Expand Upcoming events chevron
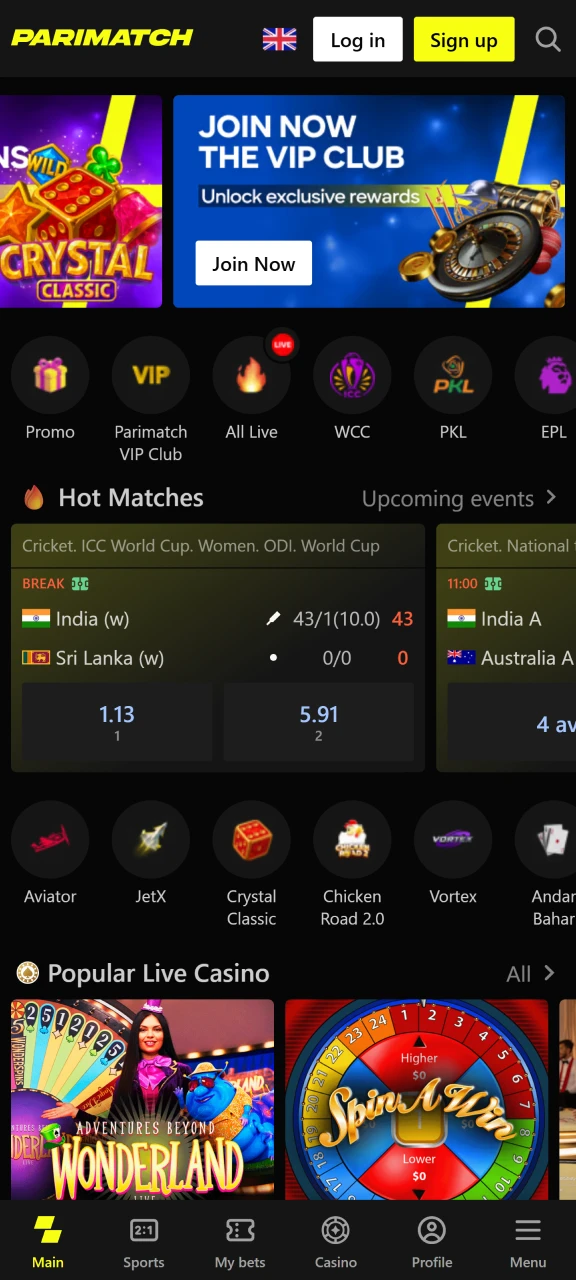 551,497
